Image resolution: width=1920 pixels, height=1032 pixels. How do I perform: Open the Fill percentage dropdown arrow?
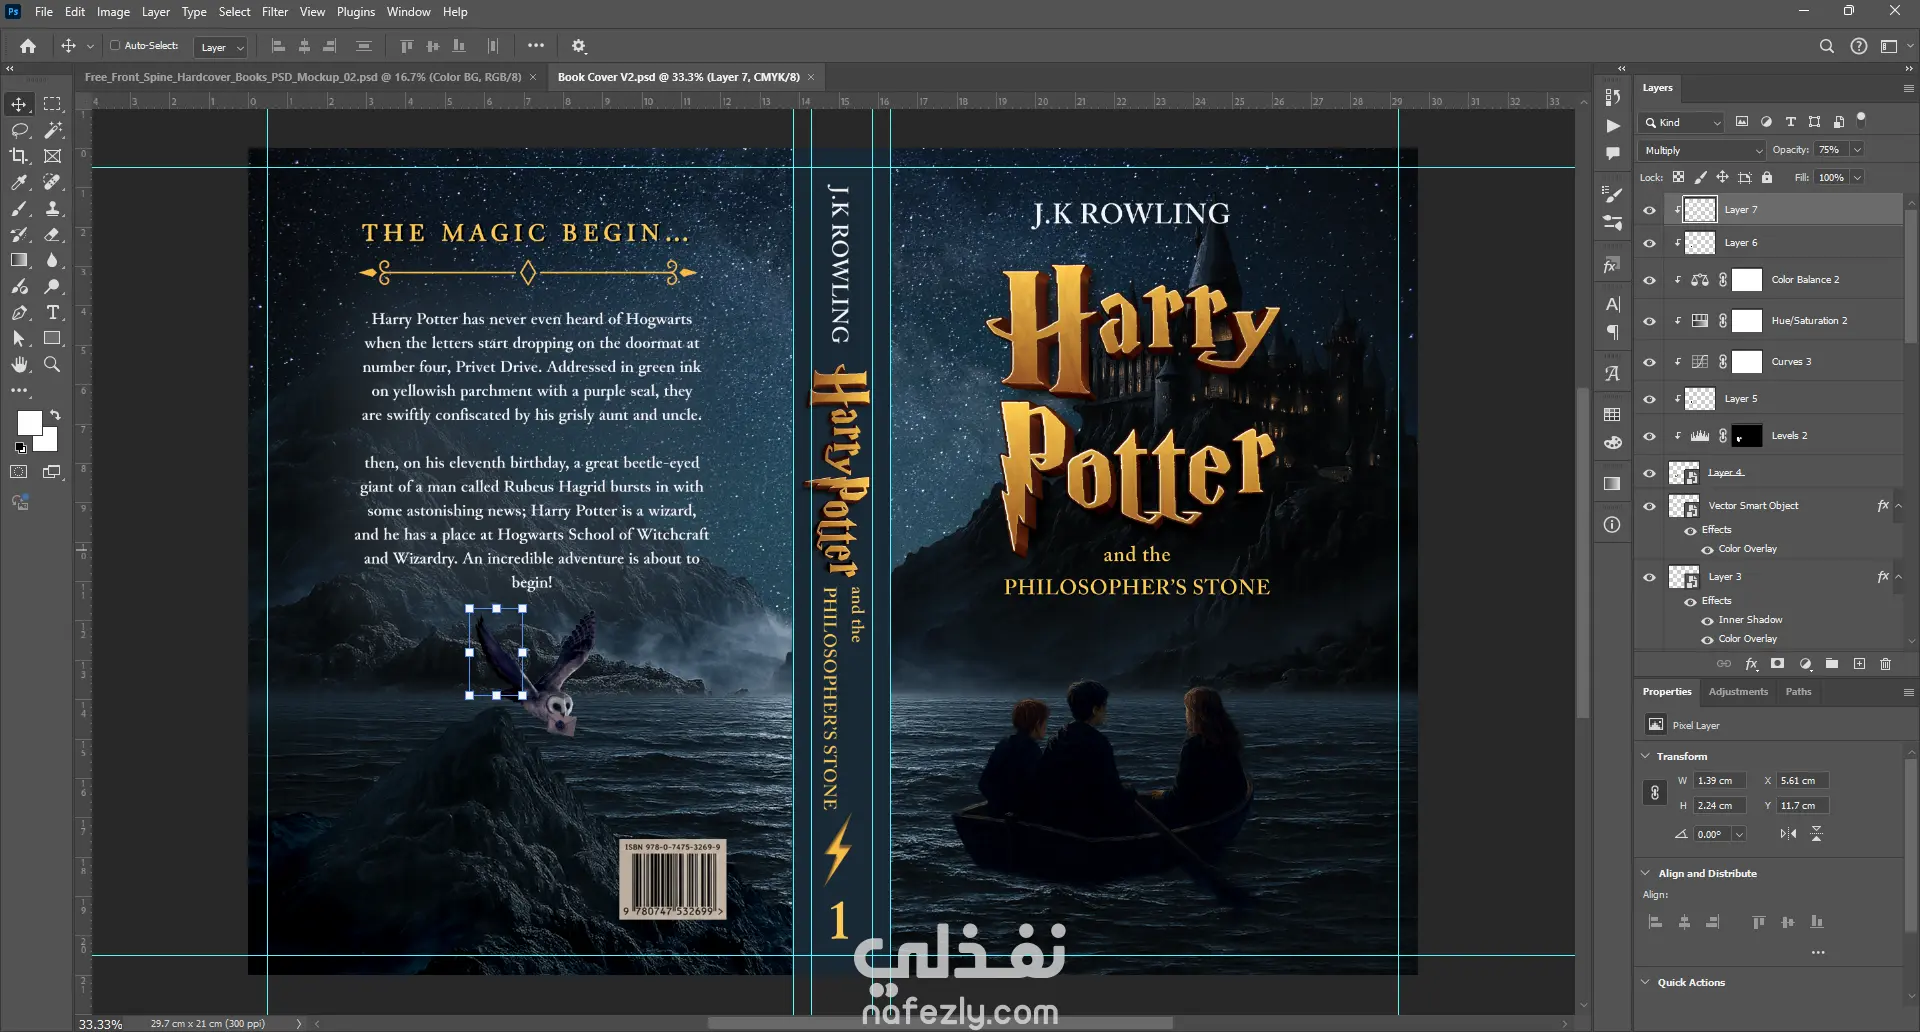coord(1857,177)
